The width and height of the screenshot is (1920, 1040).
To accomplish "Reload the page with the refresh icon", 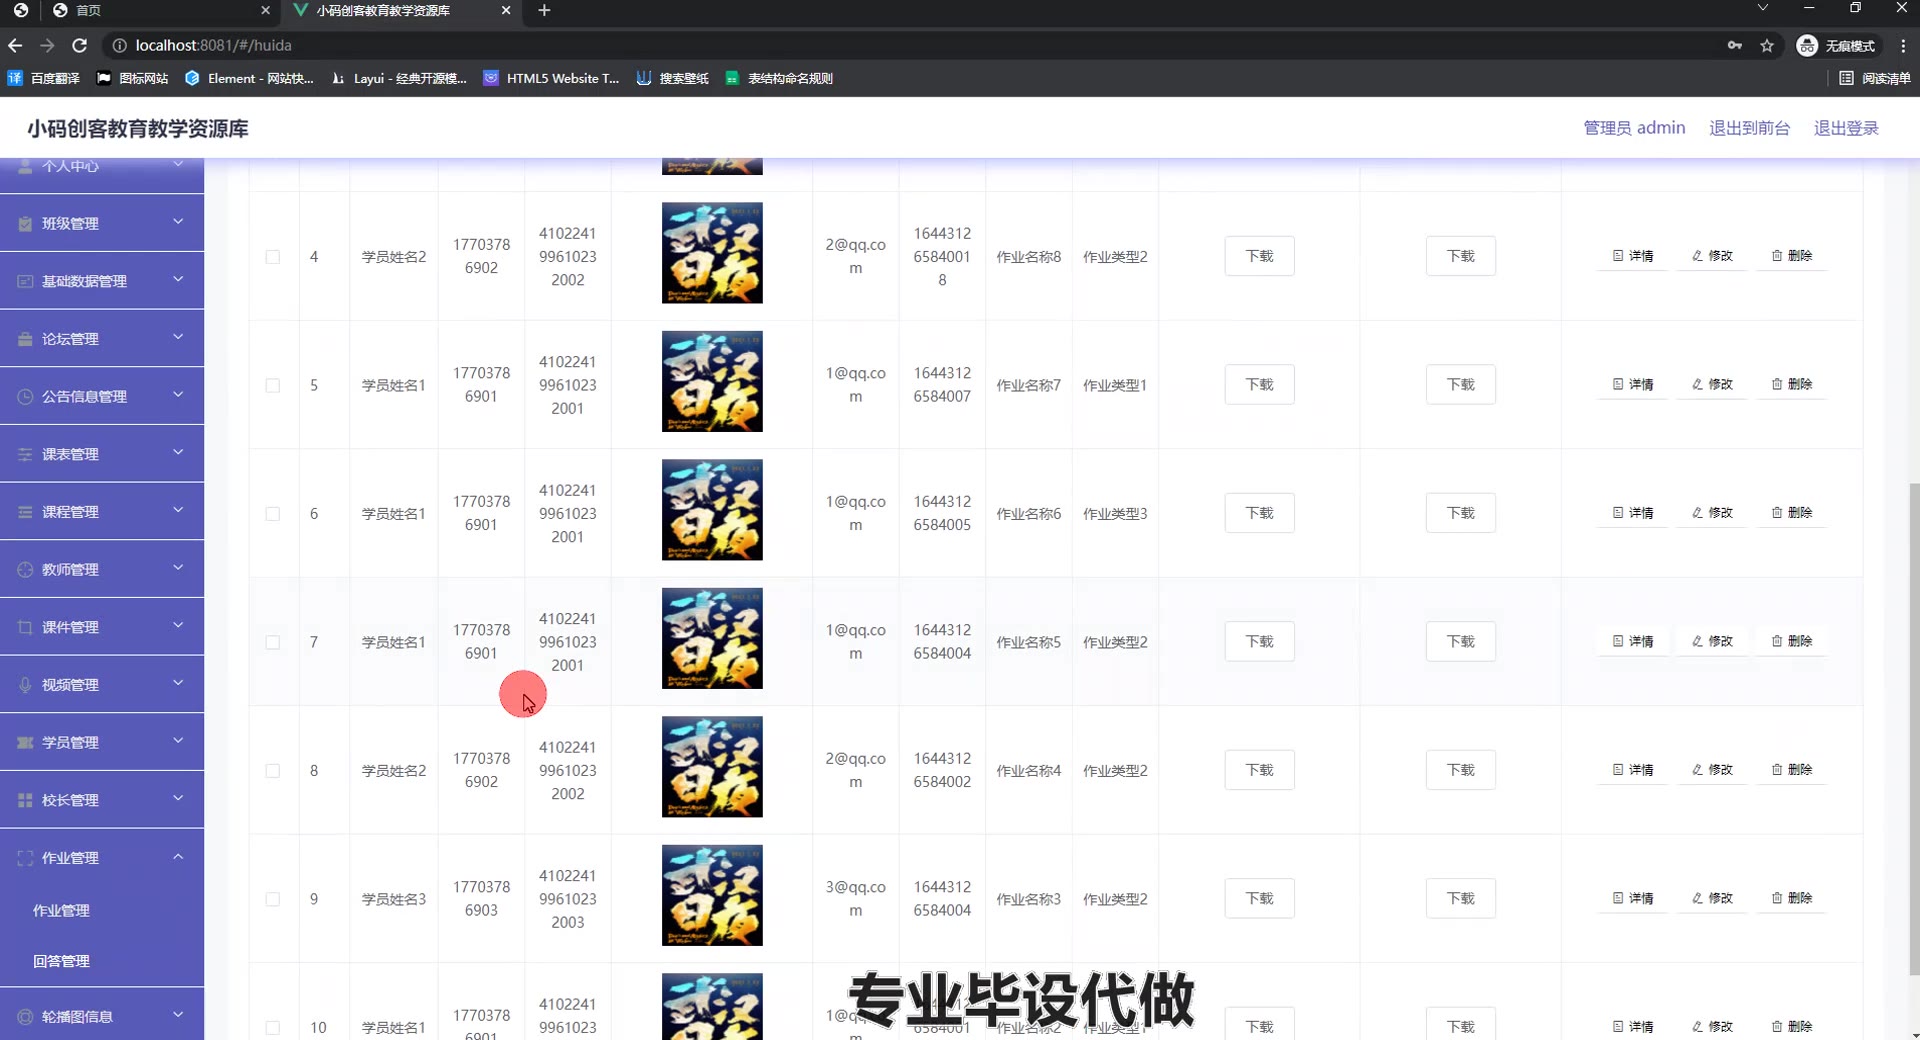I will 80,46.
